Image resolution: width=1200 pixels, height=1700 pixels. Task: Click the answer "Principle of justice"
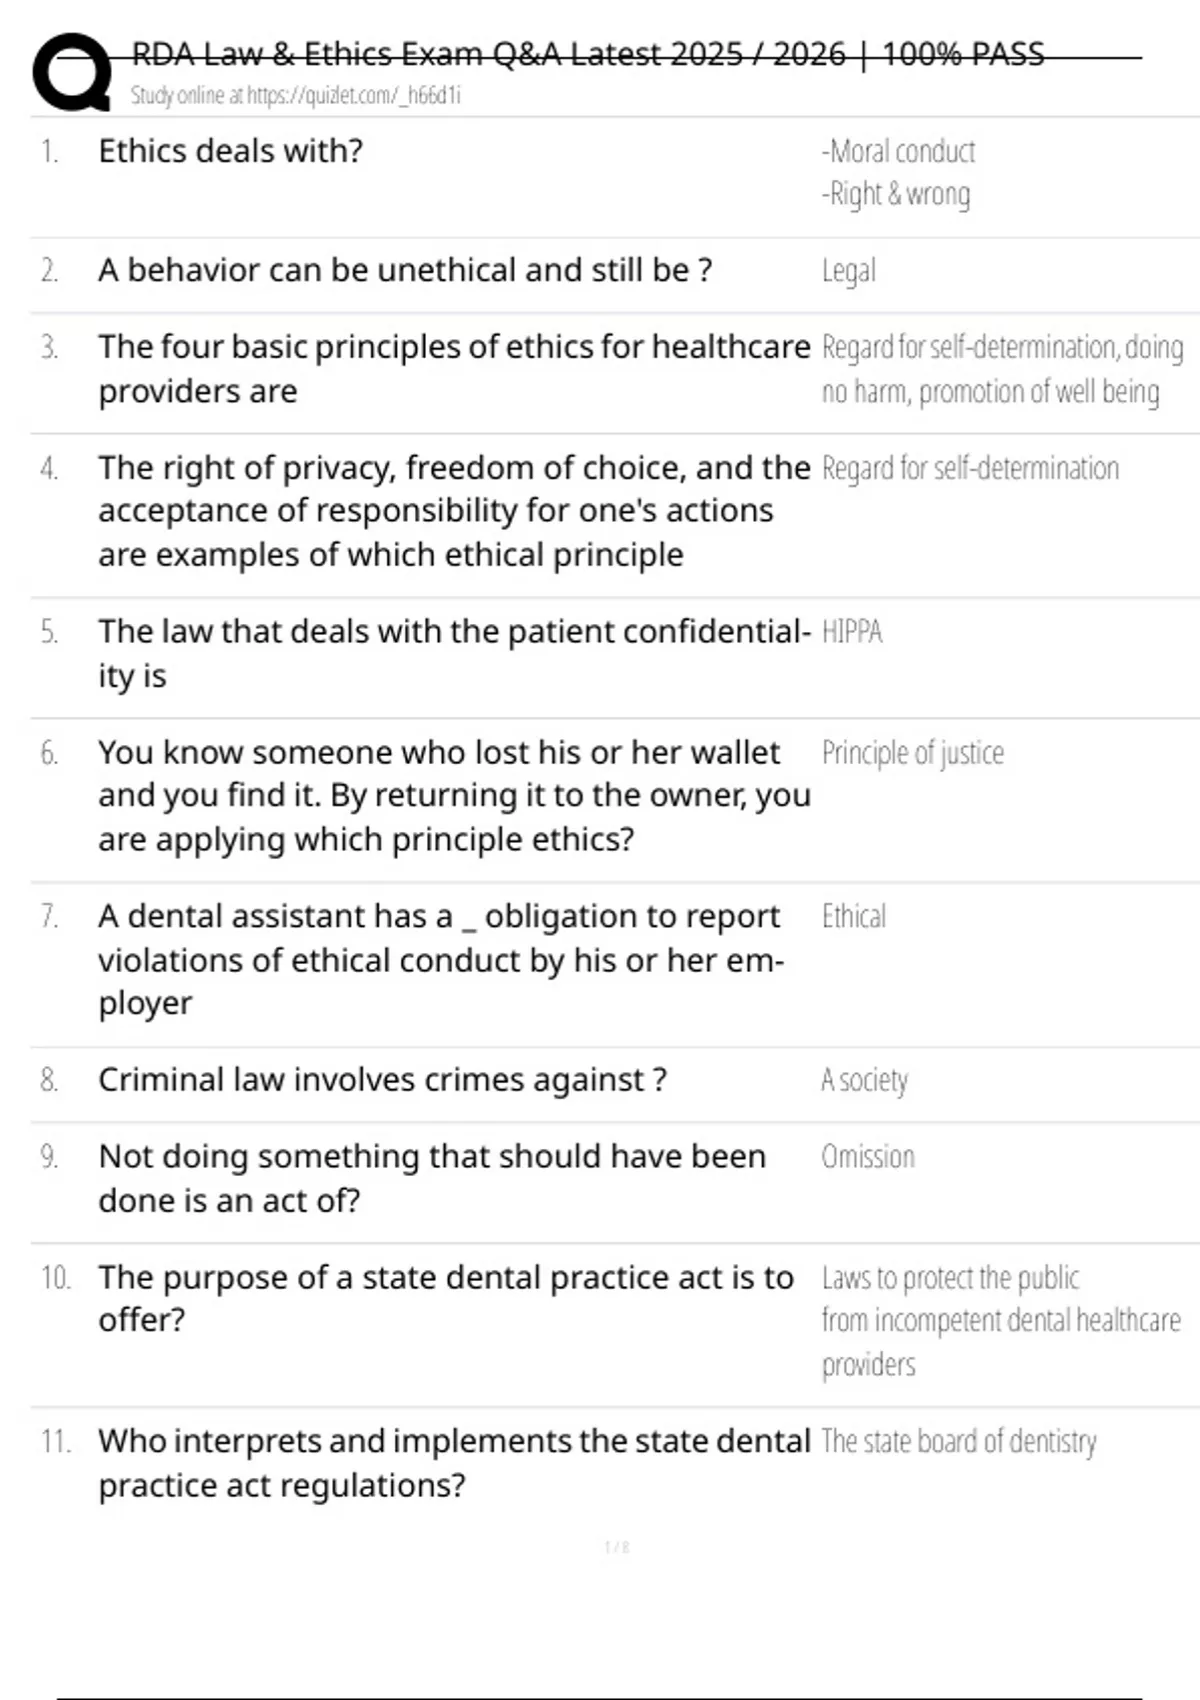912,753
